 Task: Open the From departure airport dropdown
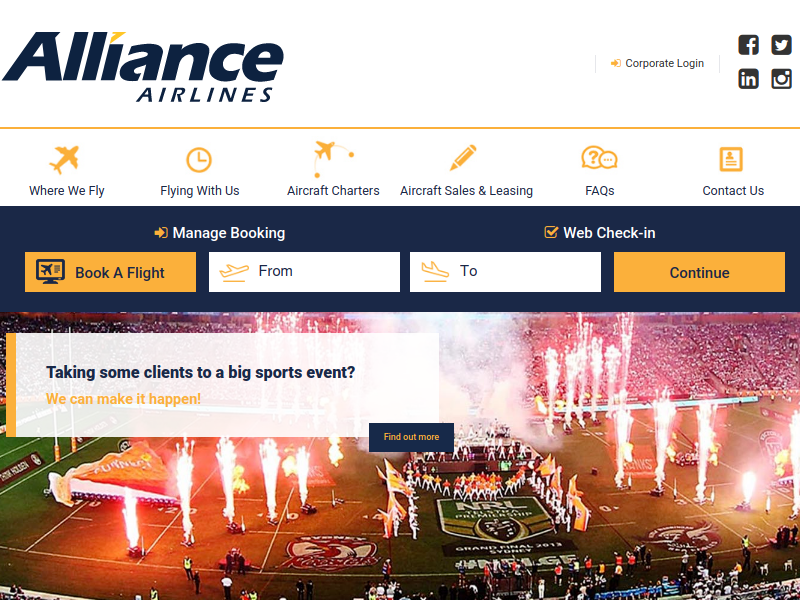pos(304,272)
